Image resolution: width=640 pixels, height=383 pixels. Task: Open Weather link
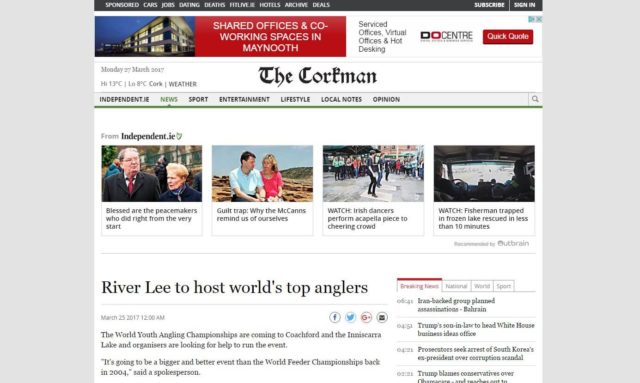coord(182,84)
